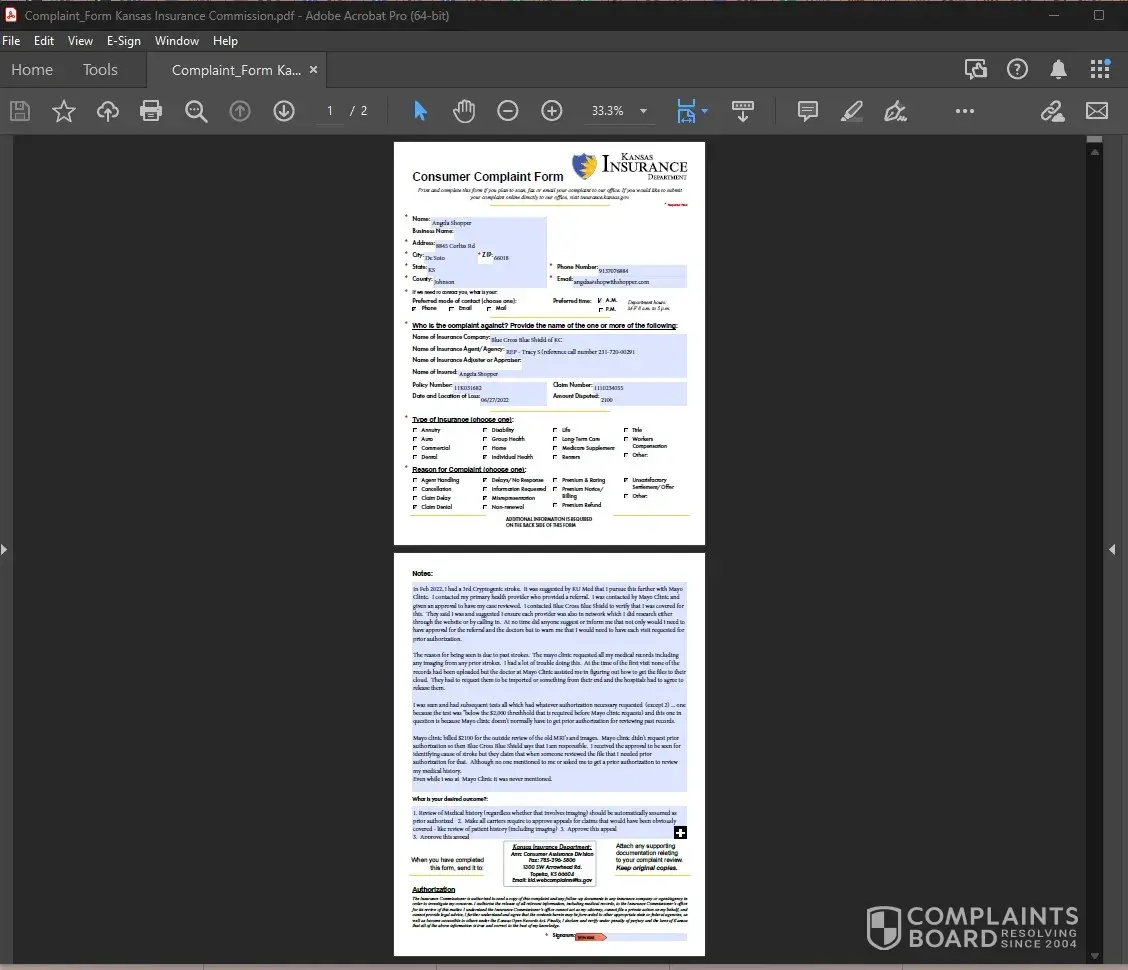1128x970 pixels.
Task: Check the Email contact mode checkbox
Action: point(452,309)
